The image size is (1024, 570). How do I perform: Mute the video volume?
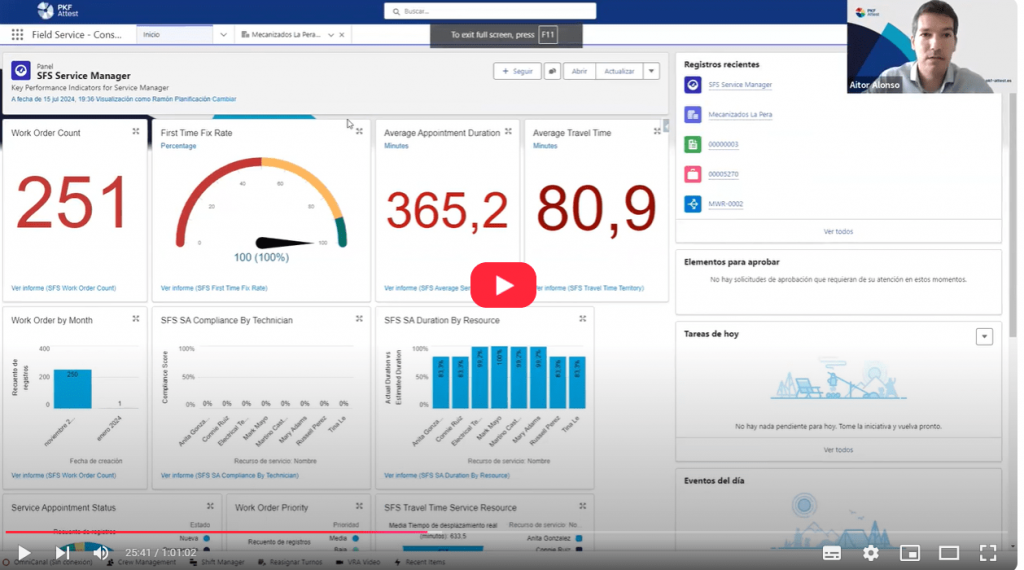point(101,553)
